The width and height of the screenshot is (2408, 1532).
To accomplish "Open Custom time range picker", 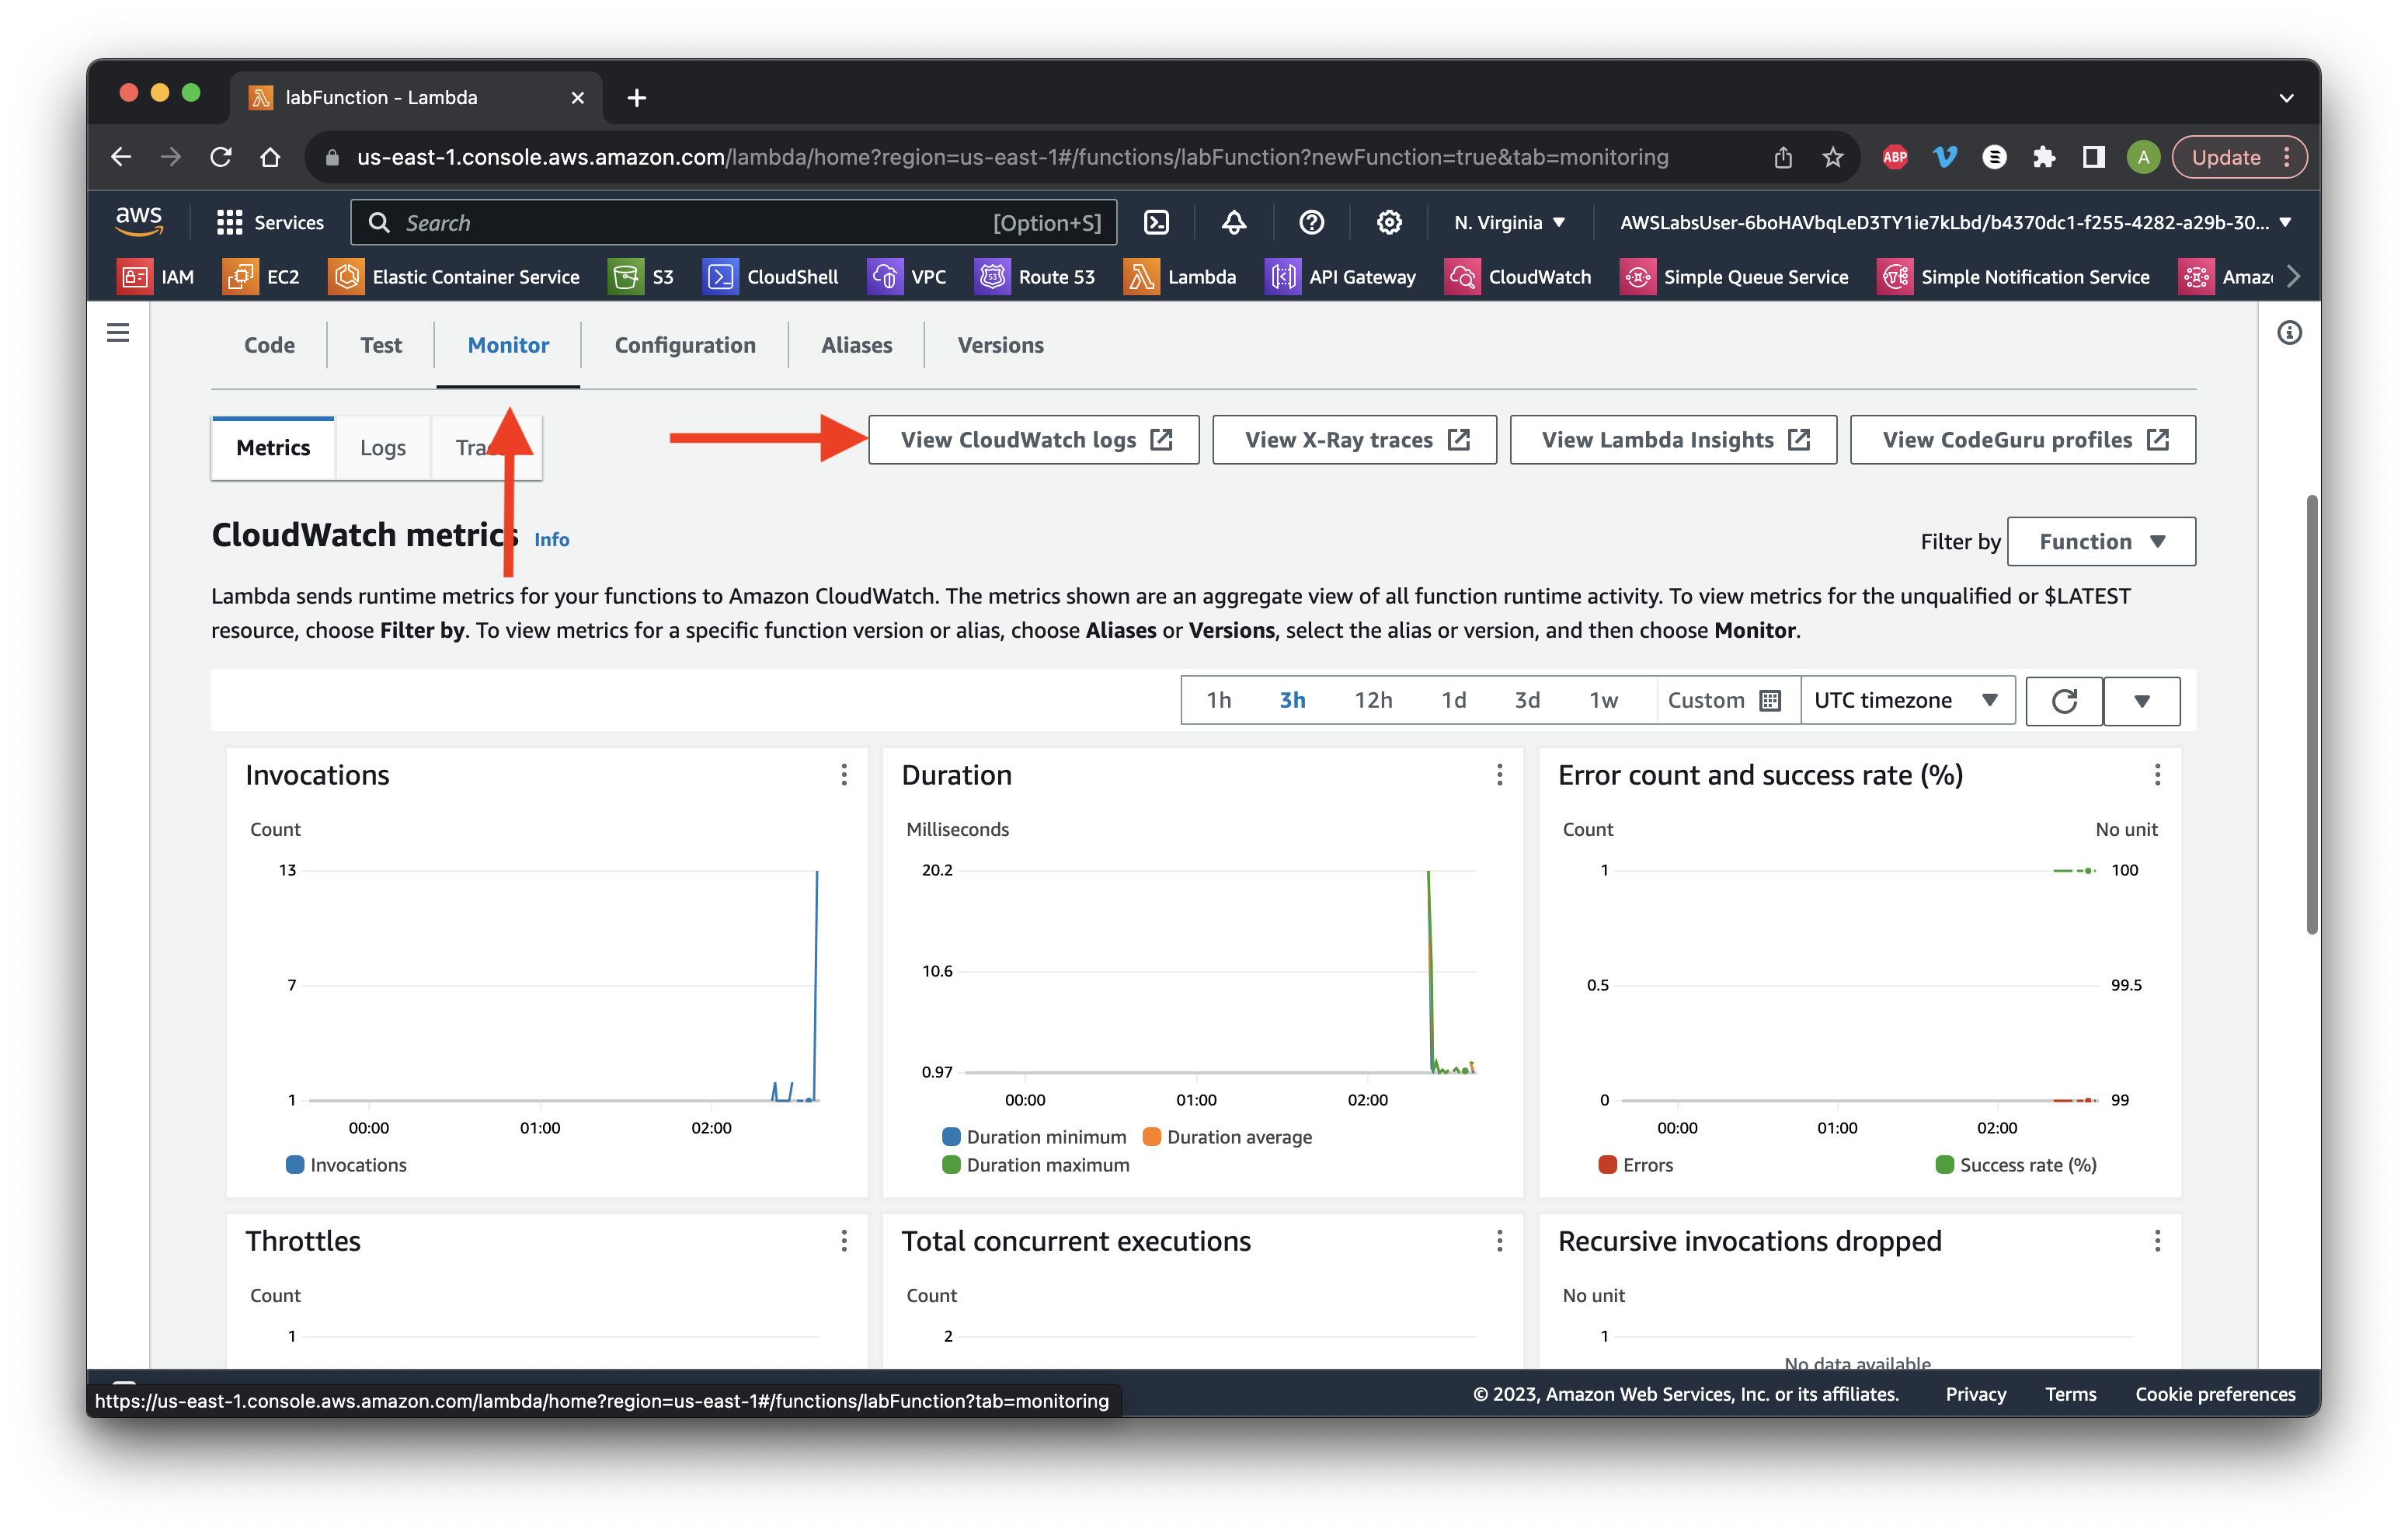I will point(1725,700).
